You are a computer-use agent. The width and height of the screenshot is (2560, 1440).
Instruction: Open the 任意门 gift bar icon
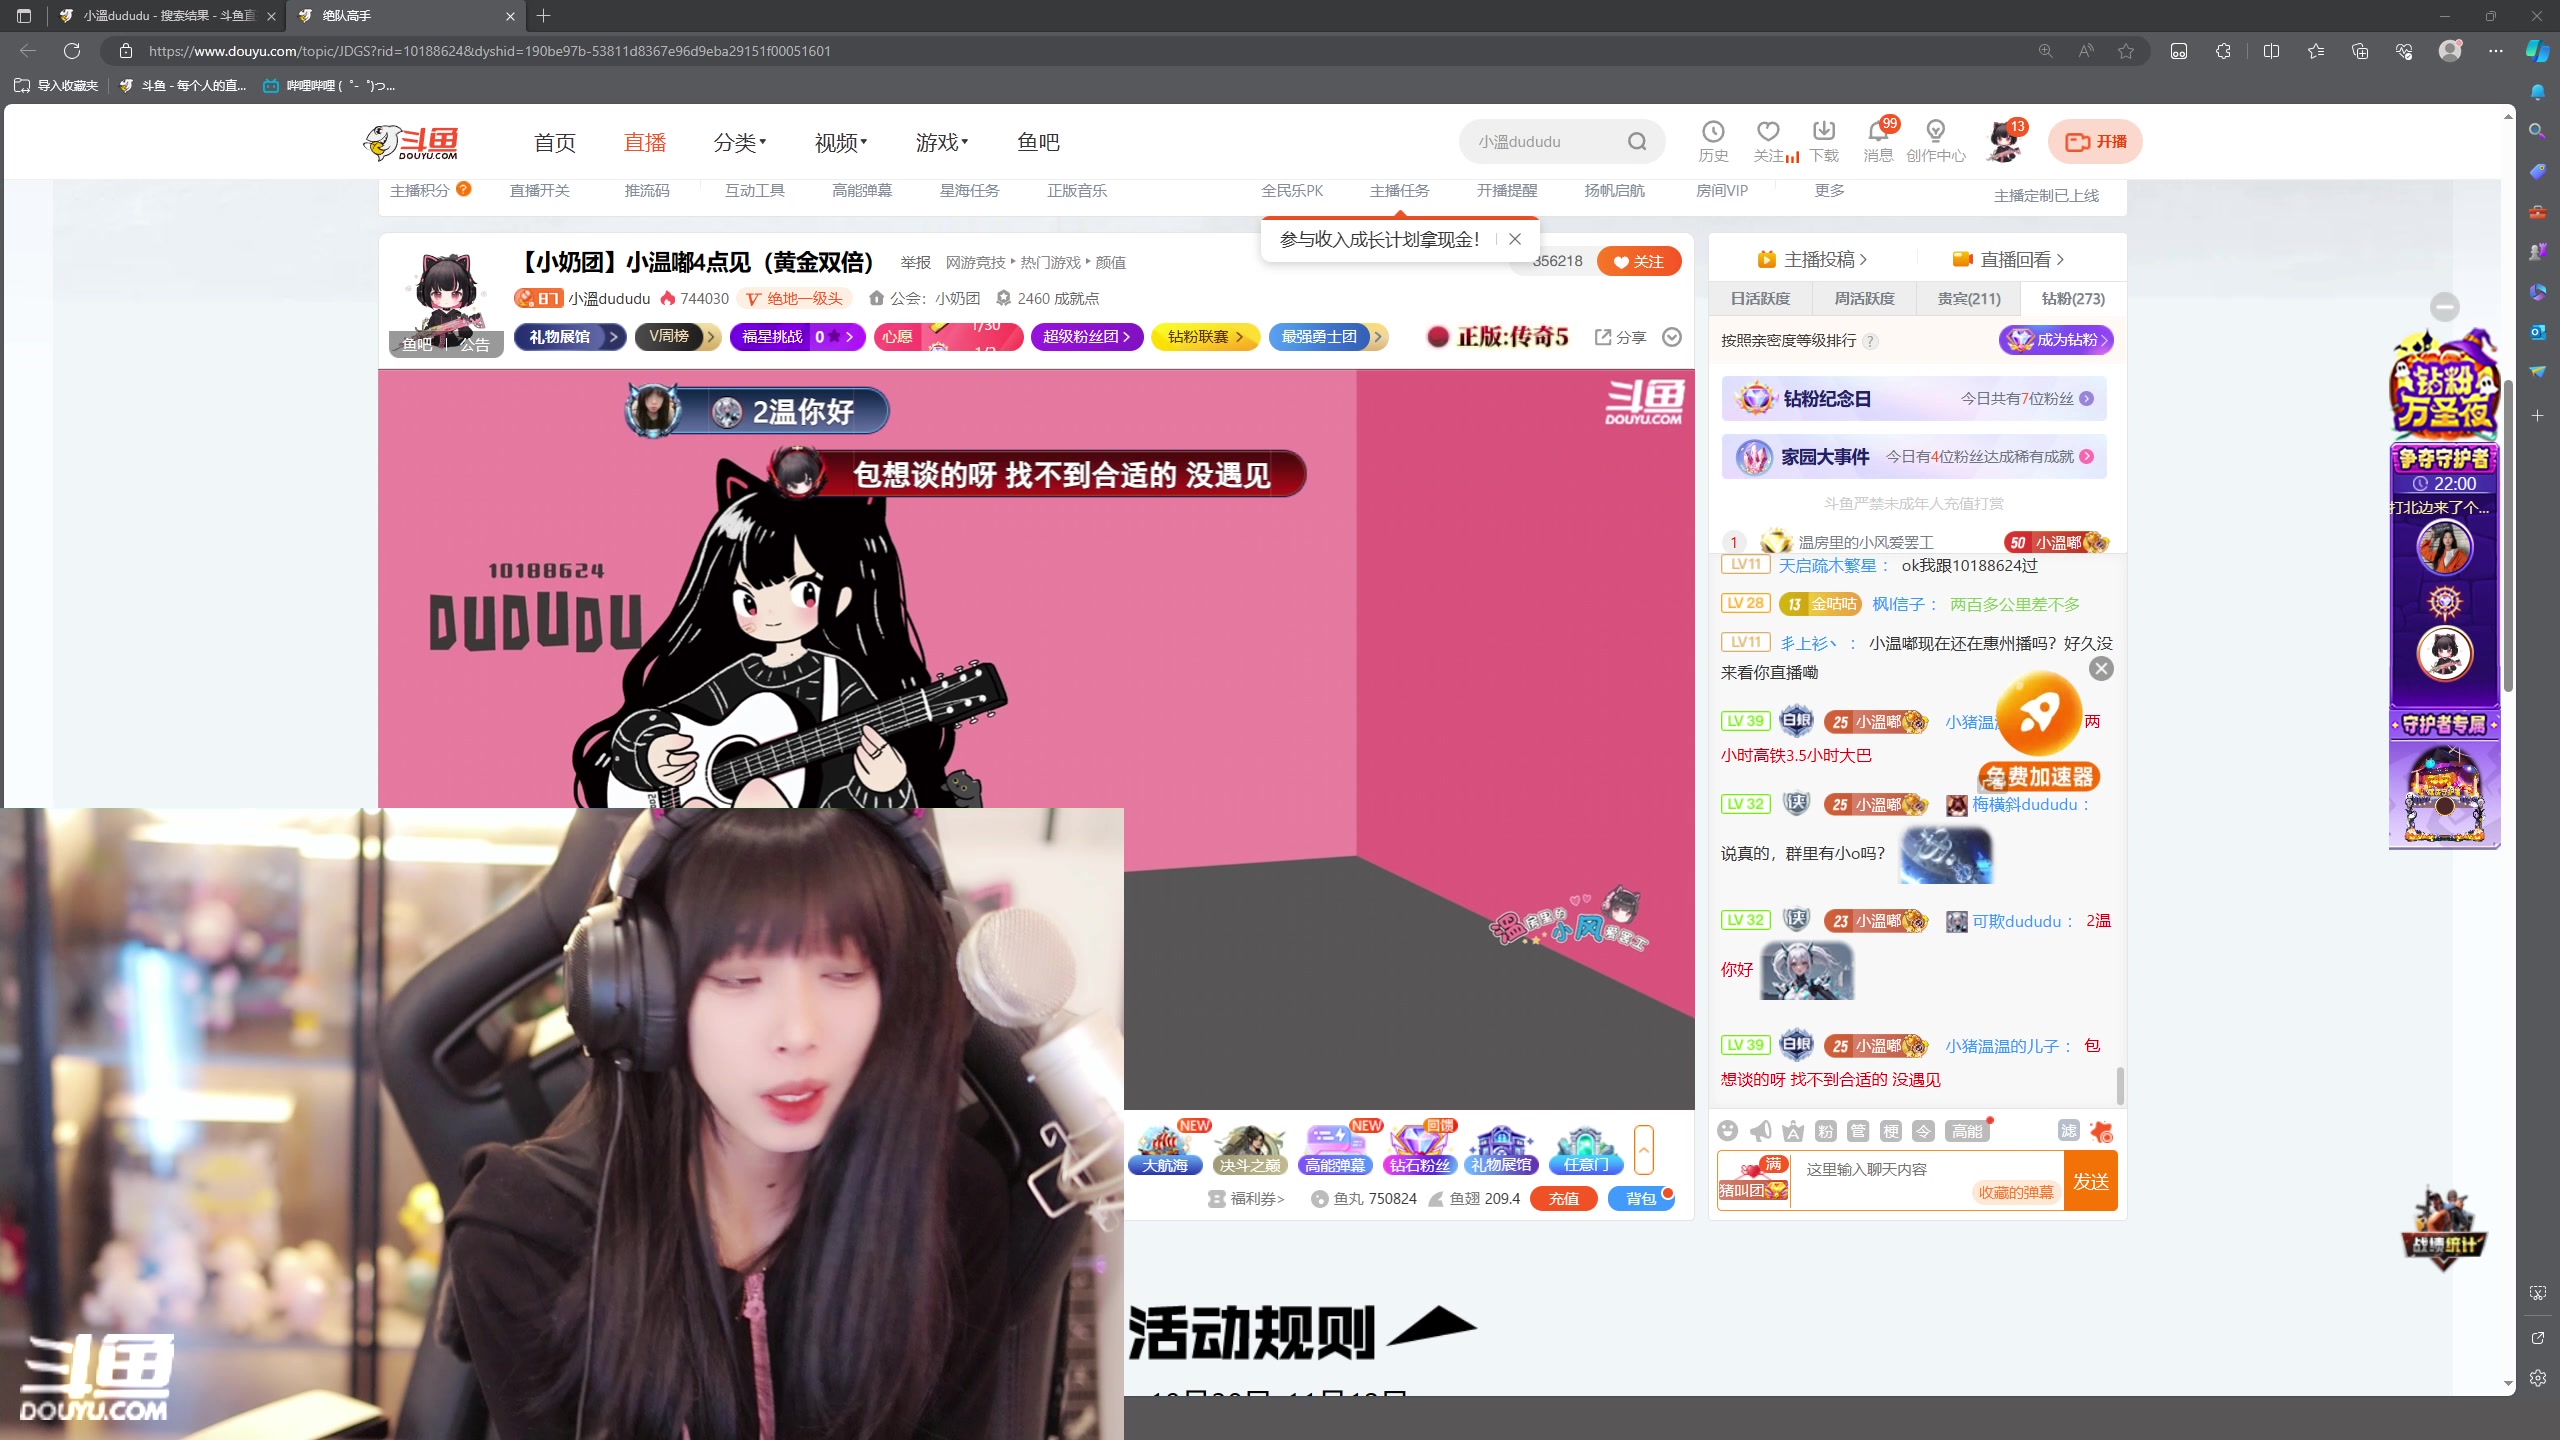[1586, 1149]
